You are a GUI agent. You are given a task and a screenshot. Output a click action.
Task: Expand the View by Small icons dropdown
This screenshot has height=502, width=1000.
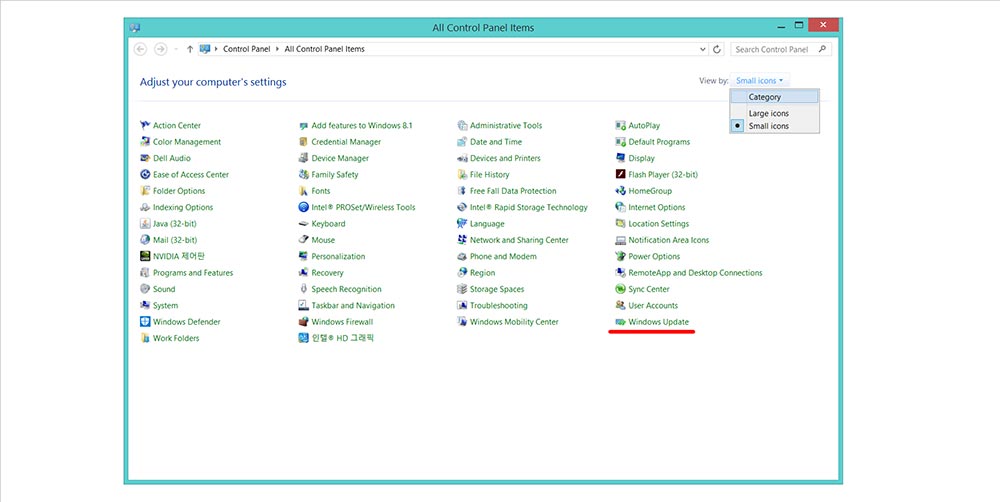coord(760,81)
